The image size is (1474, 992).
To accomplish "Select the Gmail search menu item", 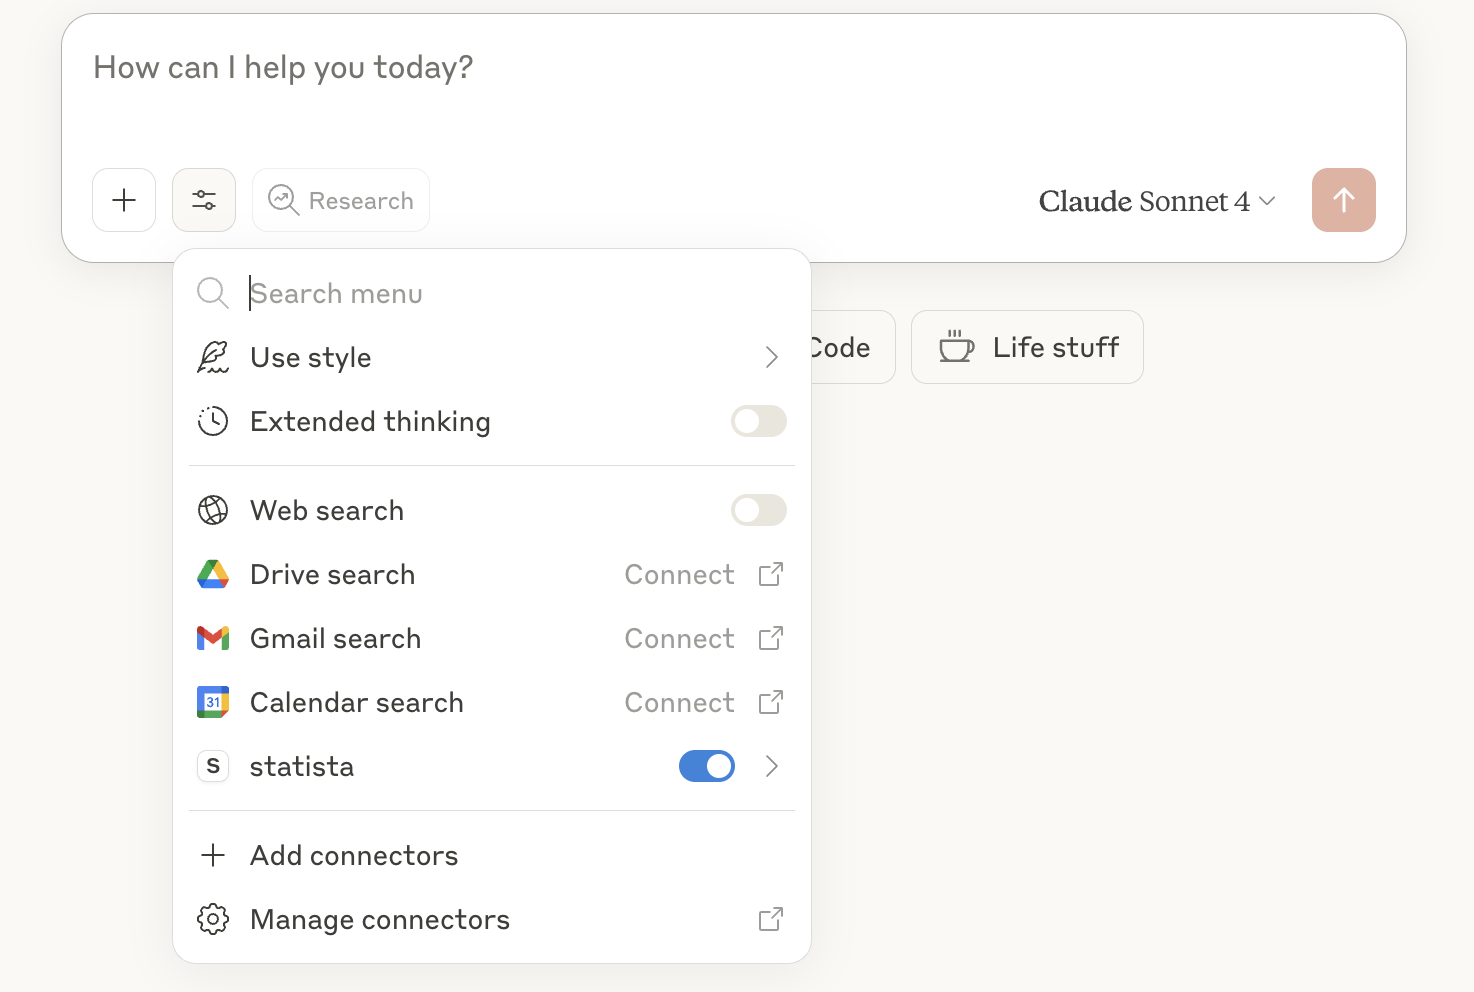I will [x=492, y=638].
